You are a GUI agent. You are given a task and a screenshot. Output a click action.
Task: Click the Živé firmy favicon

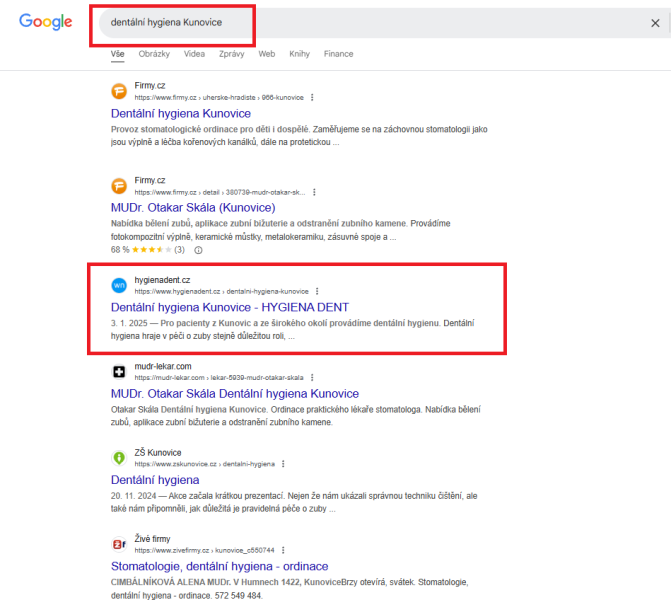point(119,544)
